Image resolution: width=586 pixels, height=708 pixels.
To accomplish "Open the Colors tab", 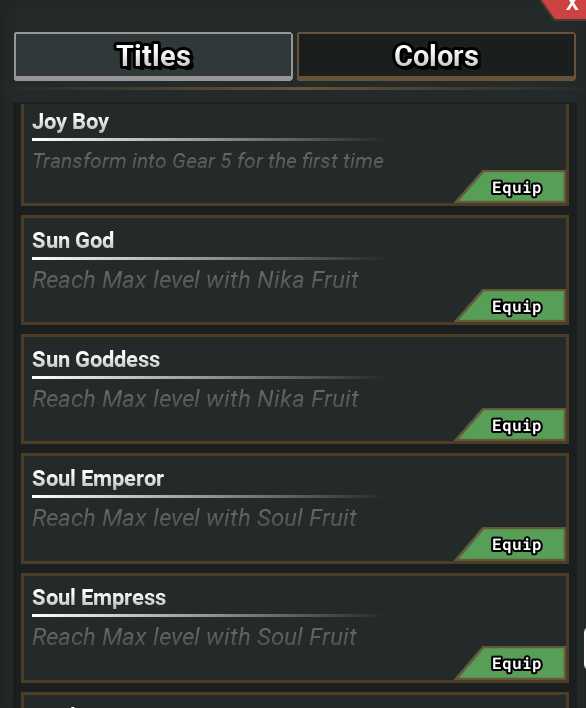I will (436, 56).
